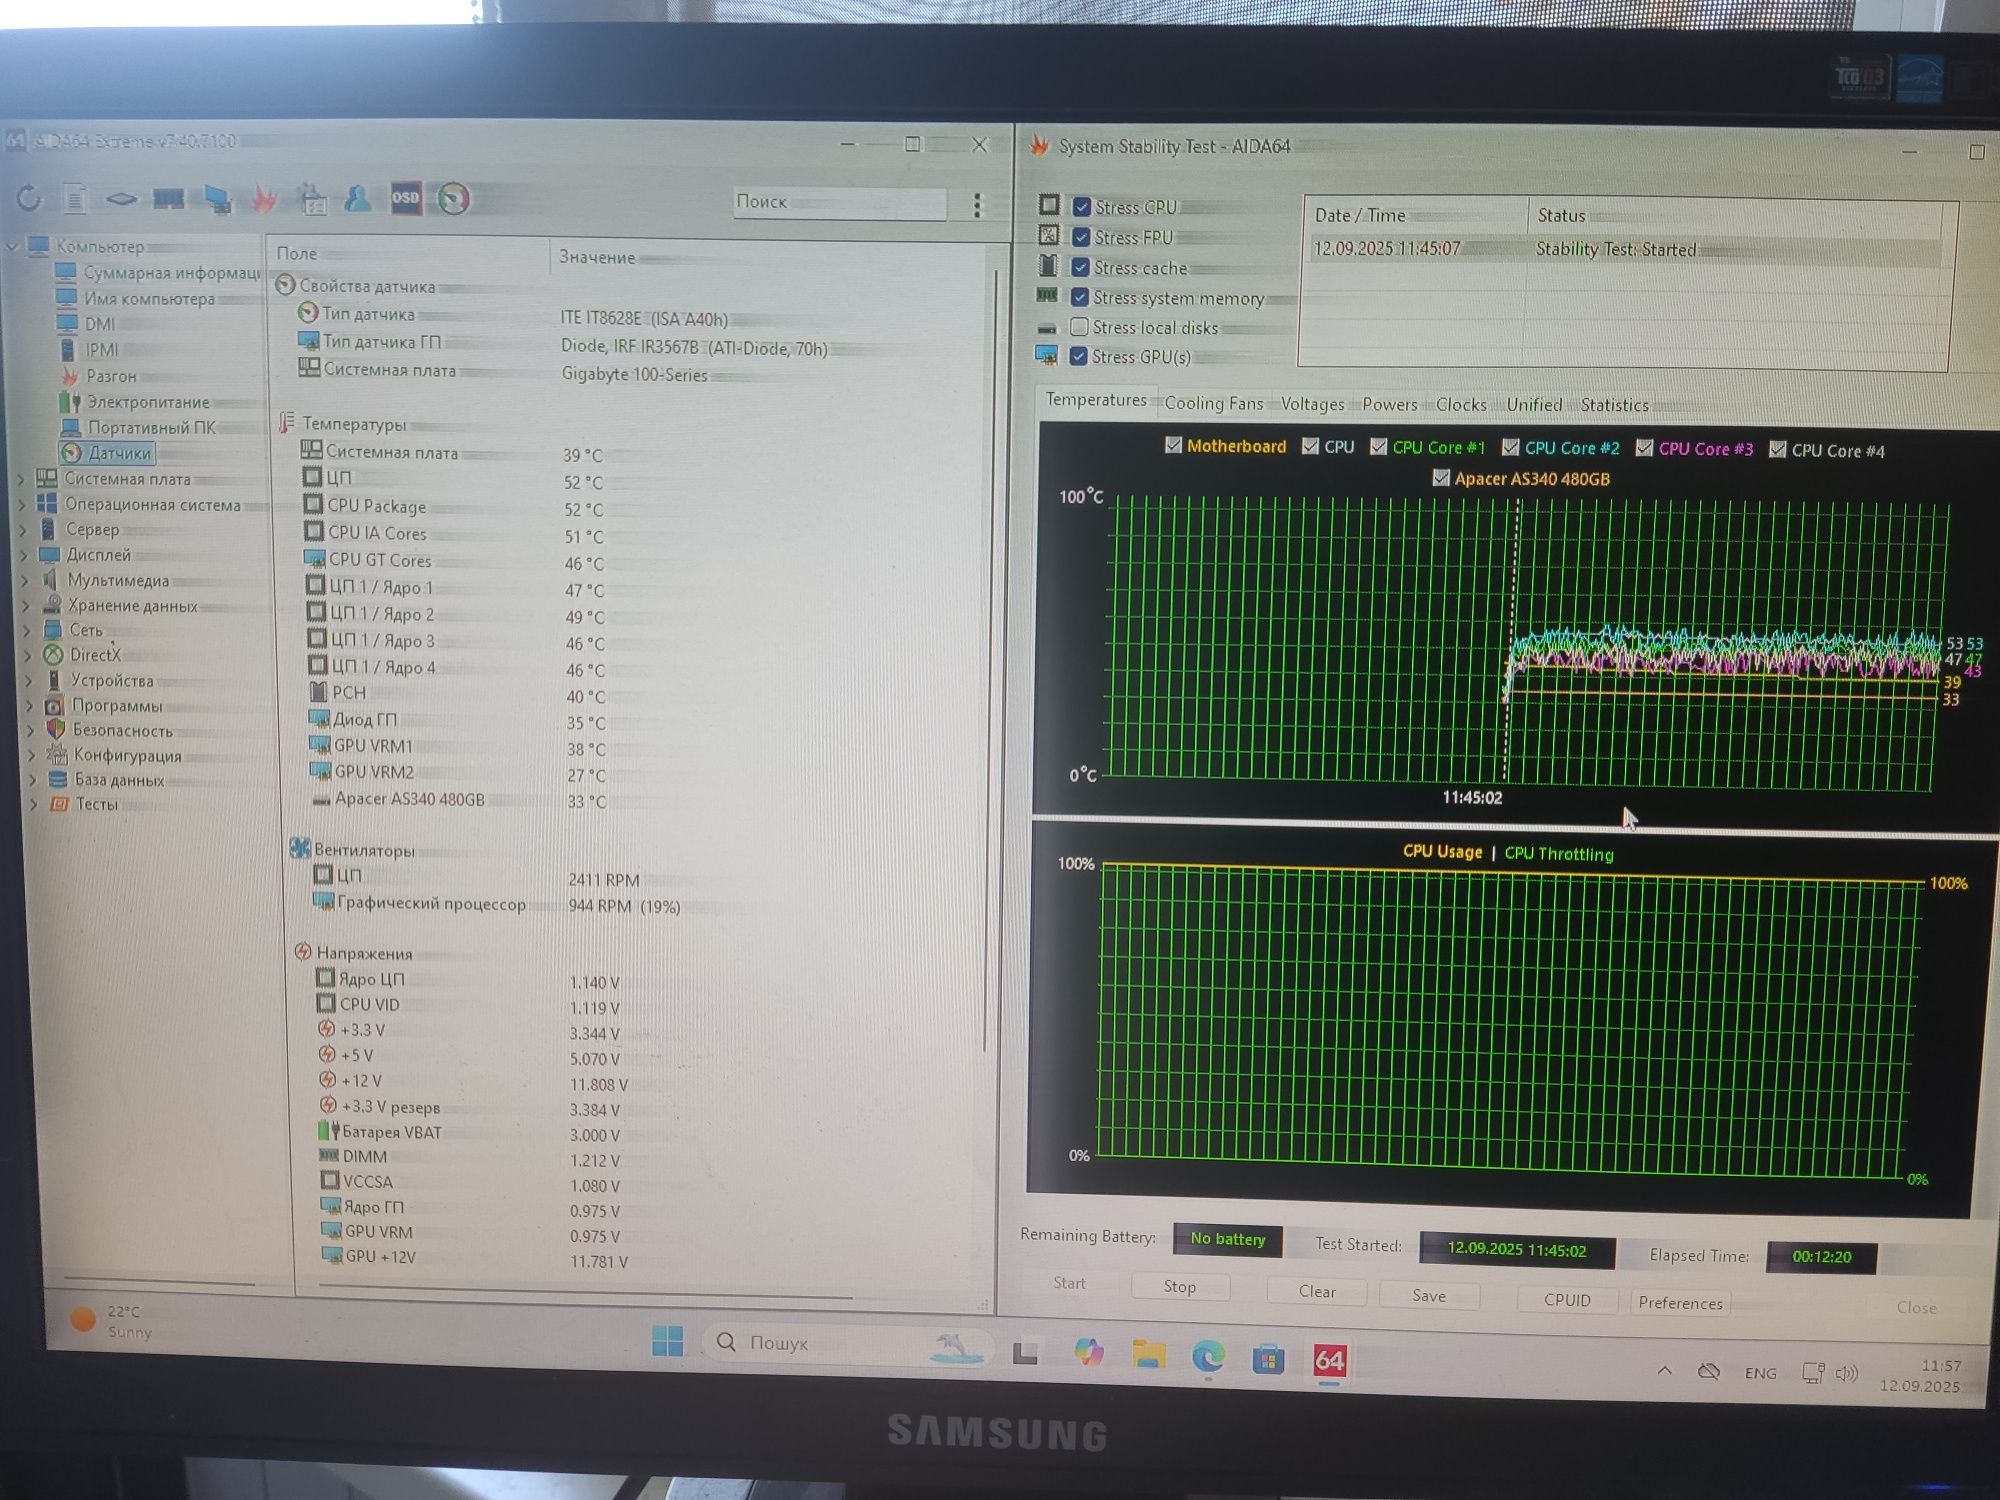This screenshot has width=2000, height=1500.
Task: Open Task View on the taskbar
Action: click(1025, 1353)
